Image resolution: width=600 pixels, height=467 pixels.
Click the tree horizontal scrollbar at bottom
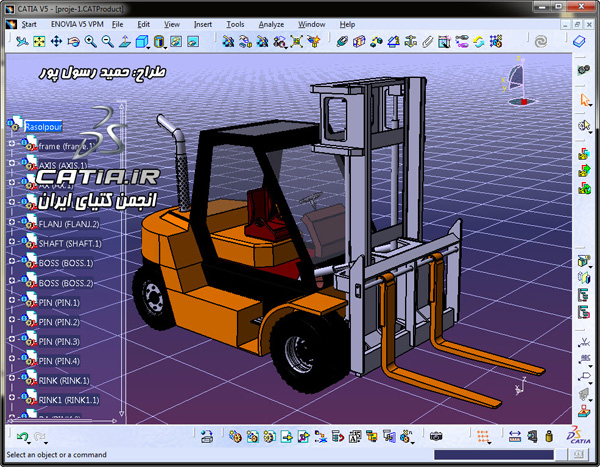coord(62,421)
